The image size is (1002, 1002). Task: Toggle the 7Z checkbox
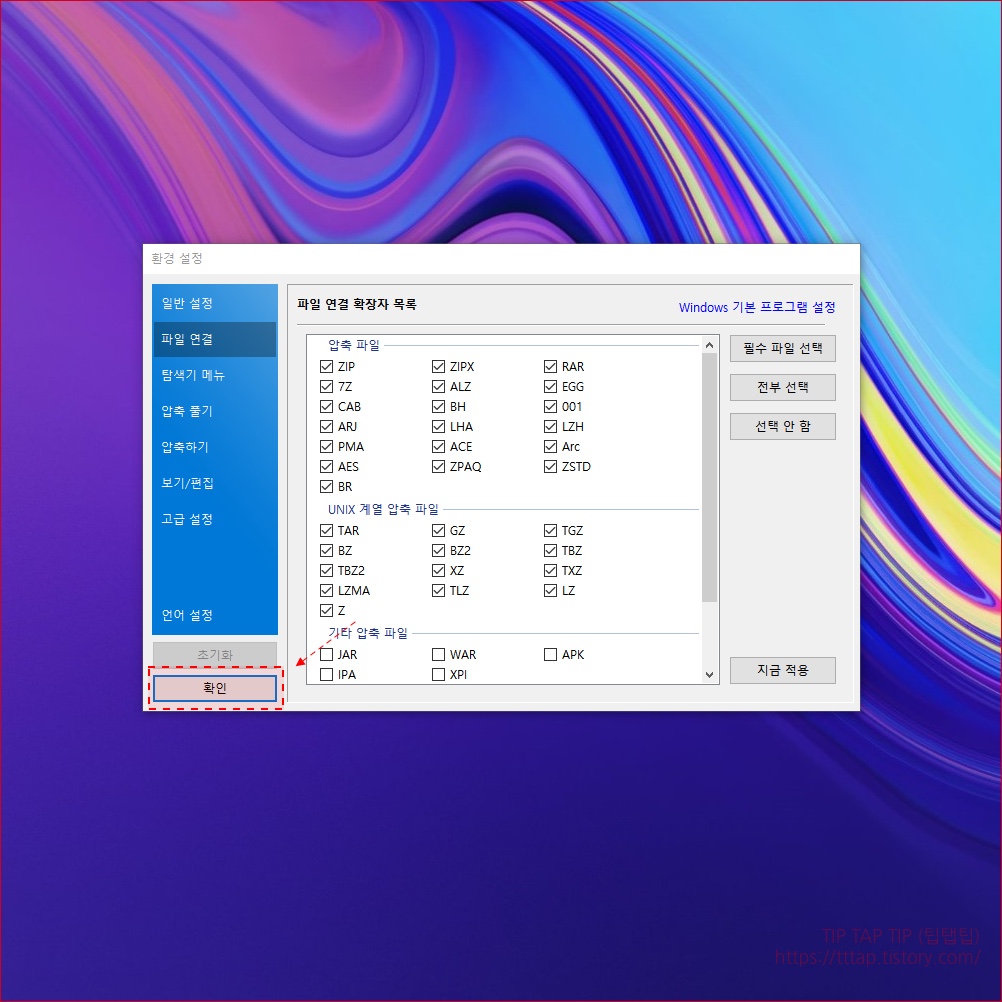pos(327,387)
